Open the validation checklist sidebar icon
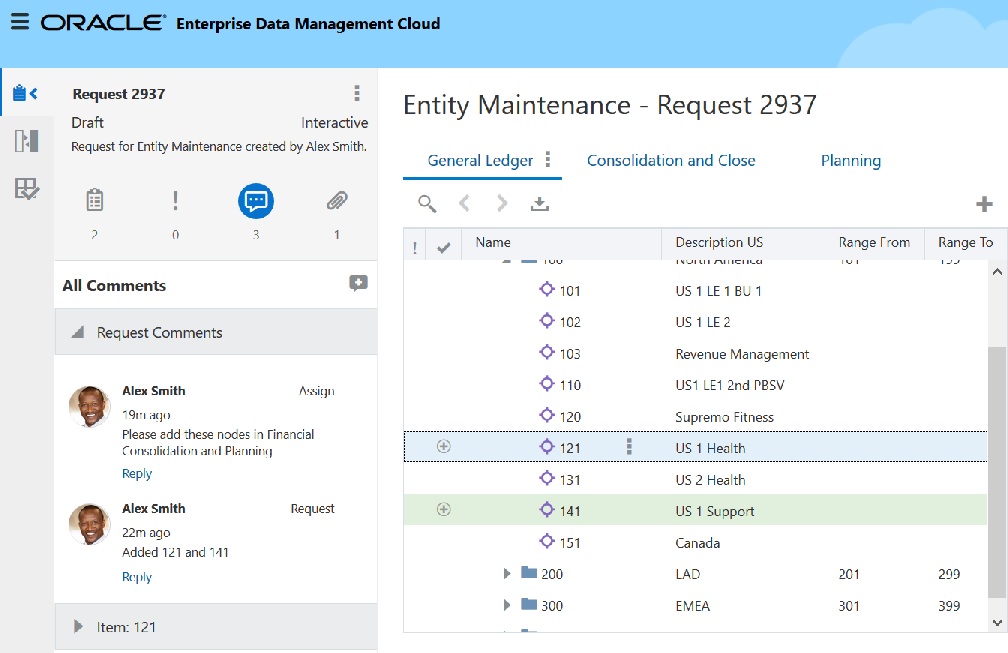1008x653 pixels. 26,189
